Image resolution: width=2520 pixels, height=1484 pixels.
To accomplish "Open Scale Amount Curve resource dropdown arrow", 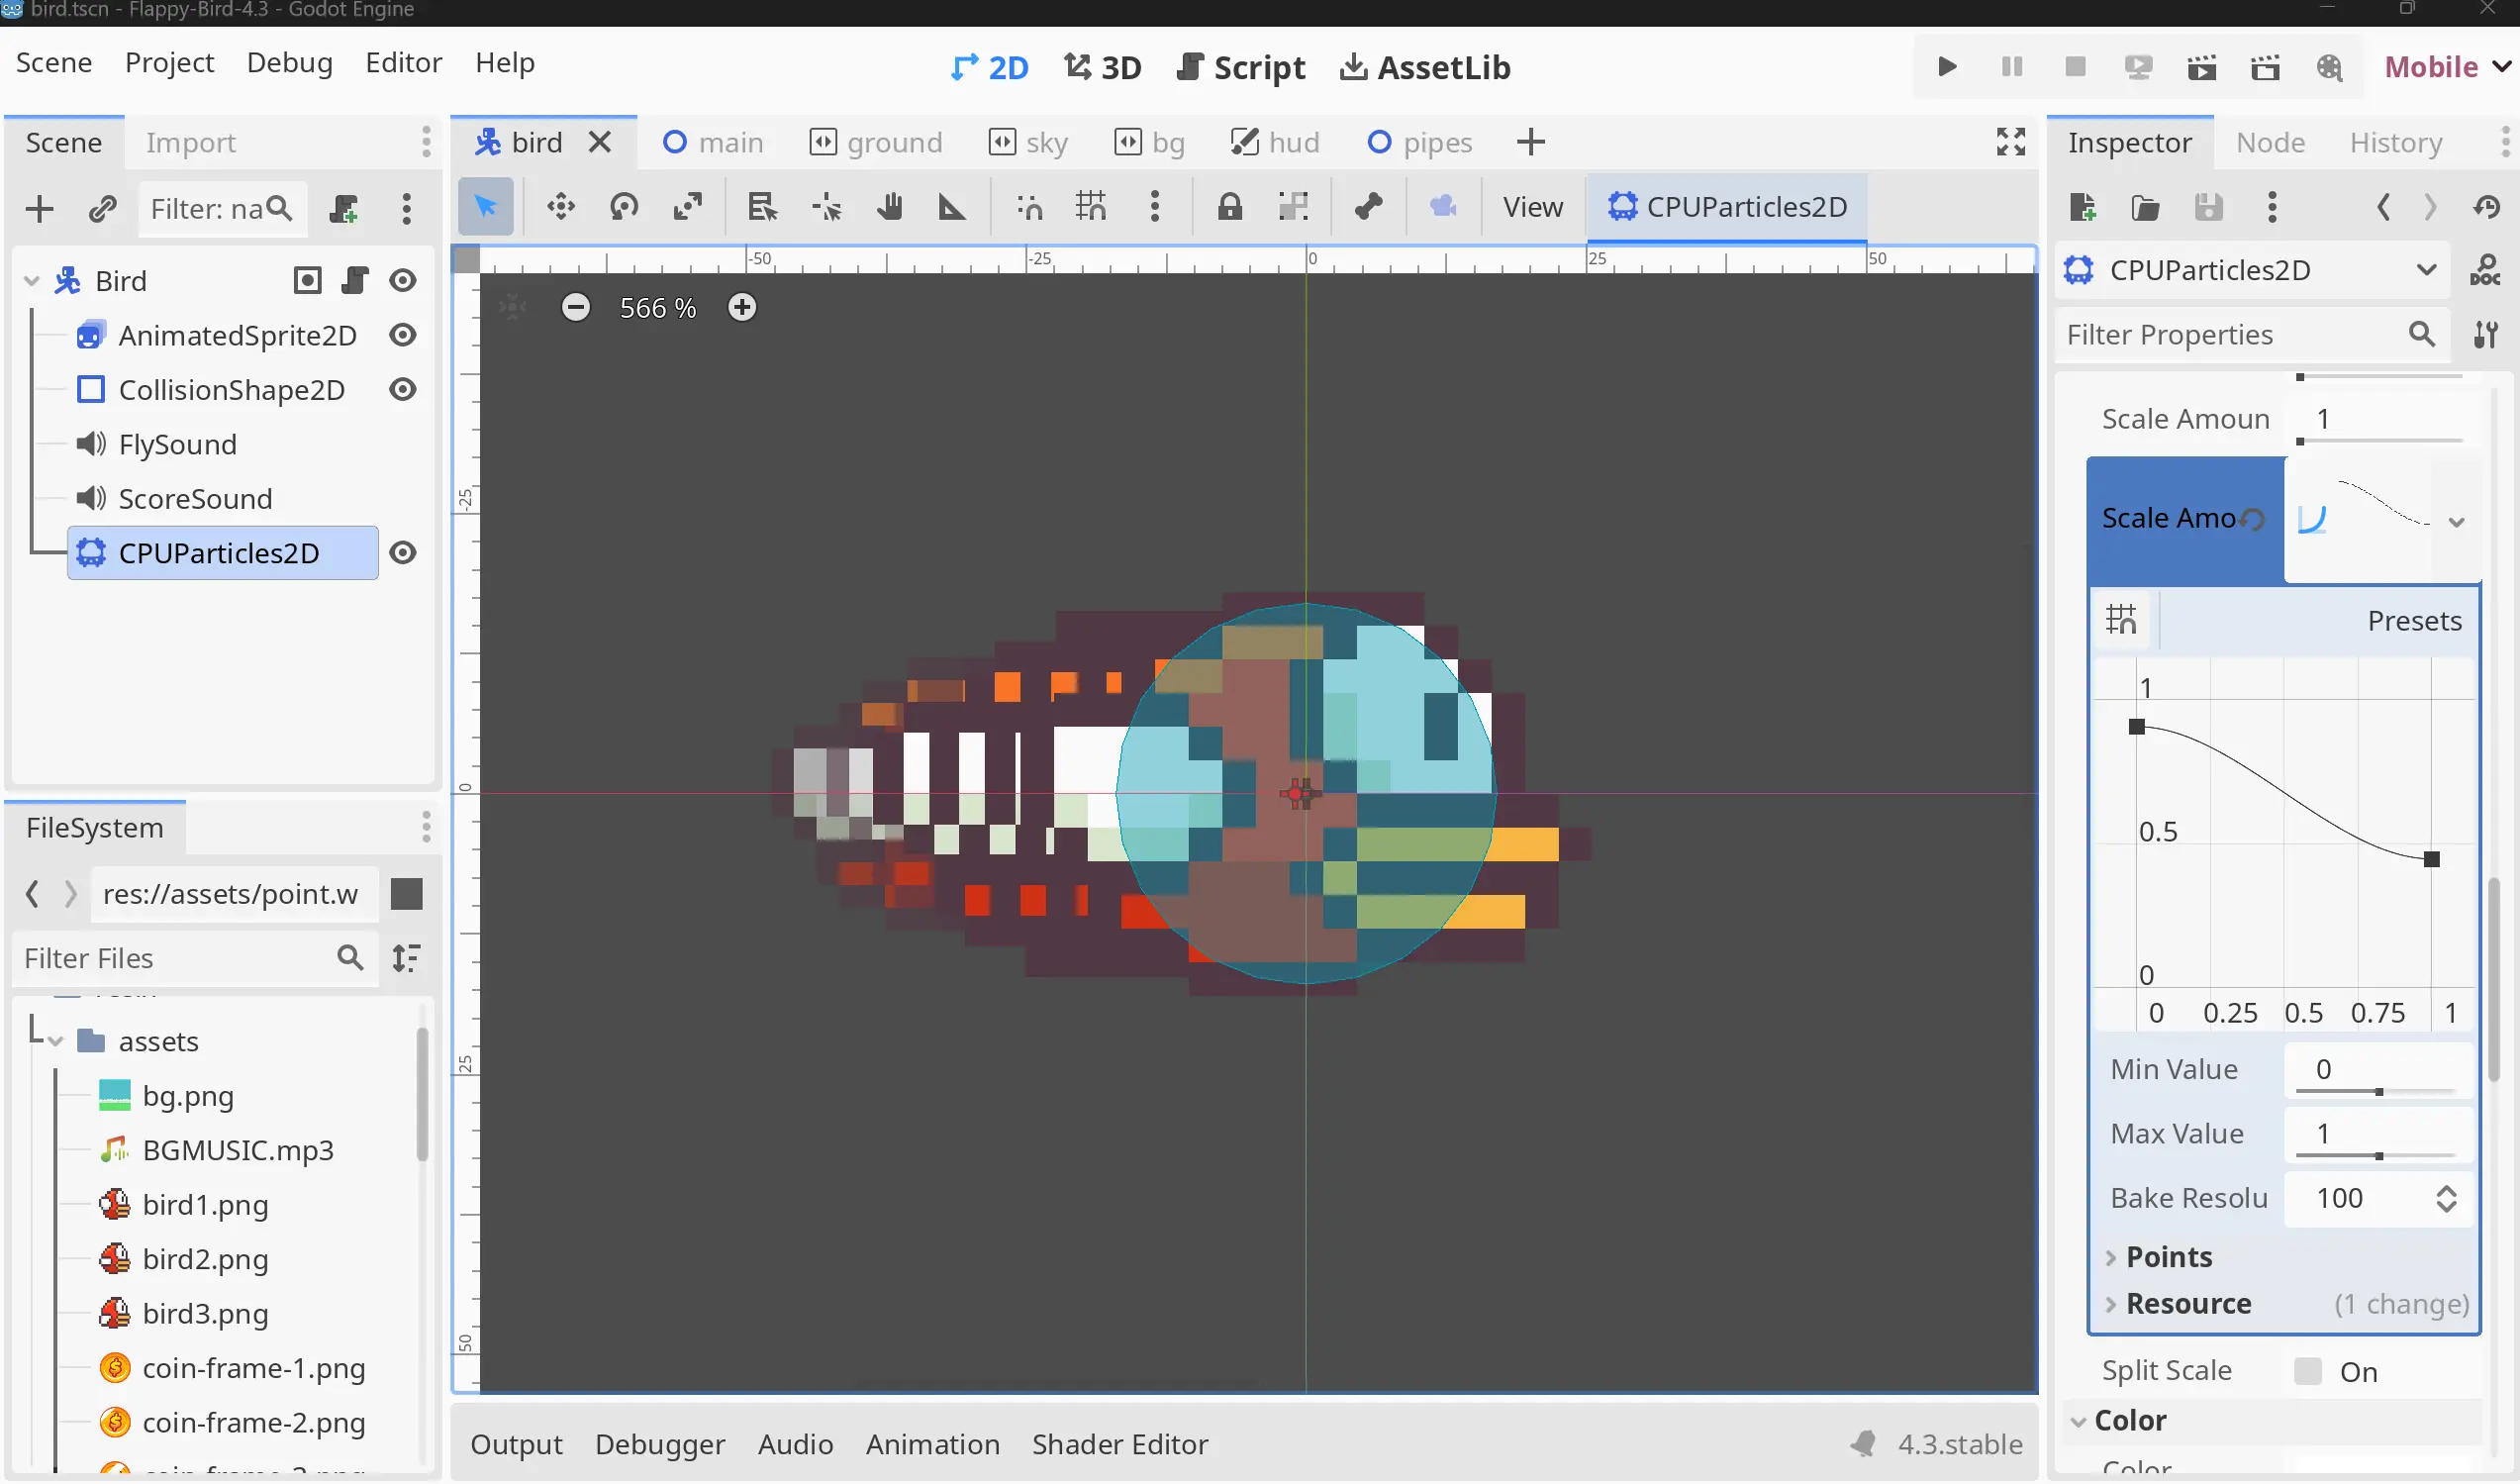I will pos(2457,522).
